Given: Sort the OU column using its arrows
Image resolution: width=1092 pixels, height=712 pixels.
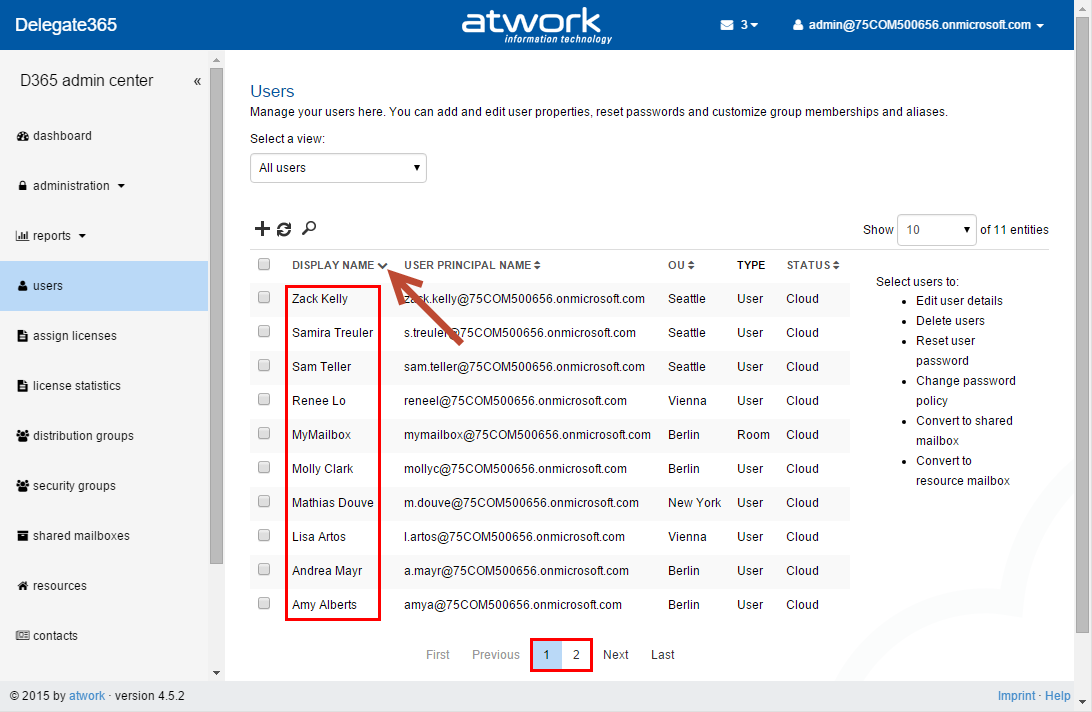Looking at the screenshot, I should click(691, 266).
